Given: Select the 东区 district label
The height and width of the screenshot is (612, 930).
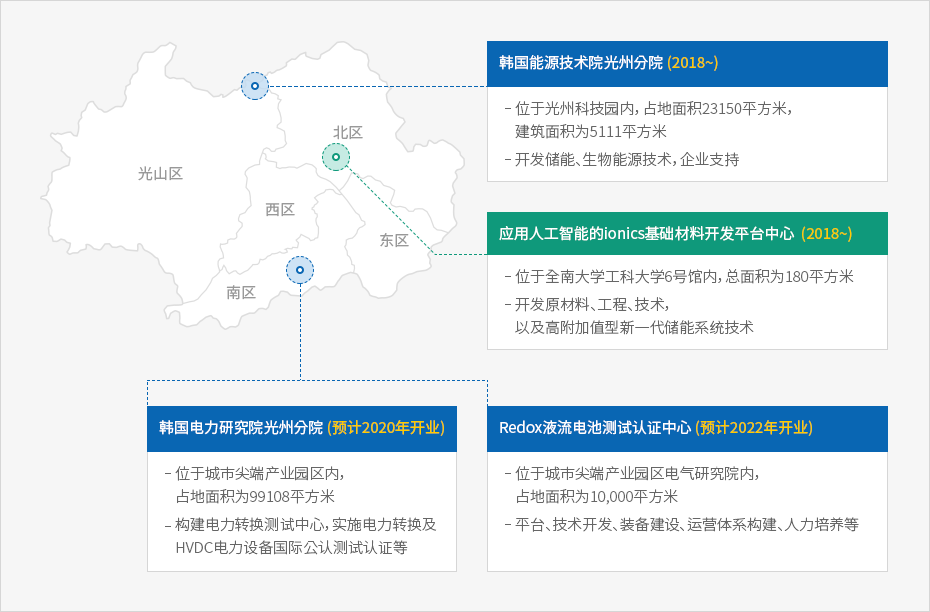Looking at the screenshot, I should click(394, 240).
